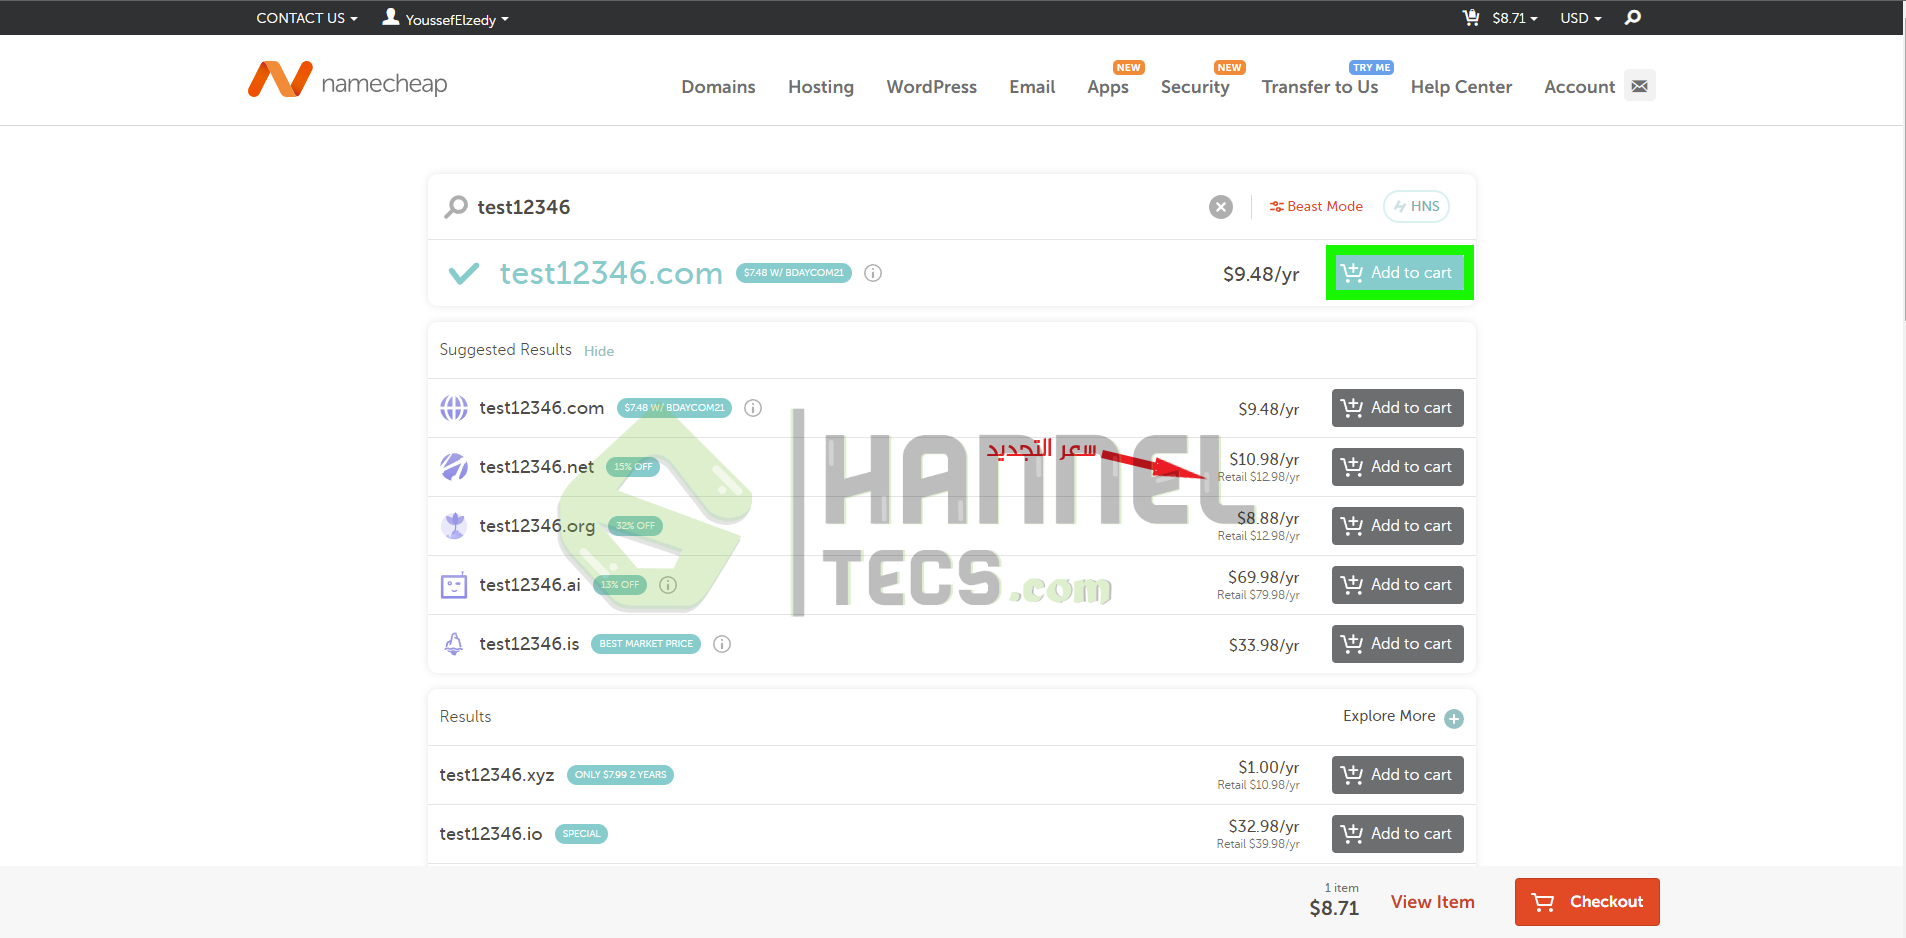
Task: Add suggested test12346.com to cart
Action: [x=1397, y=408]
